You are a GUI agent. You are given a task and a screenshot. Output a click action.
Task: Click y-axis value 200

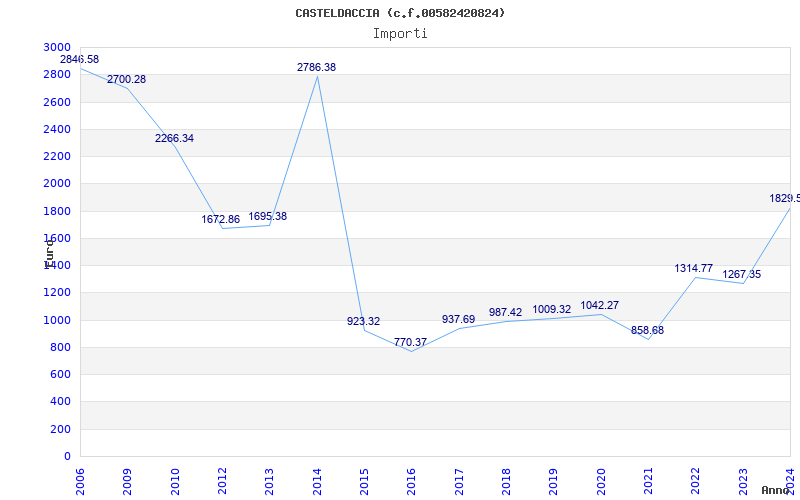pyautogui.click(x=60, y=429)
